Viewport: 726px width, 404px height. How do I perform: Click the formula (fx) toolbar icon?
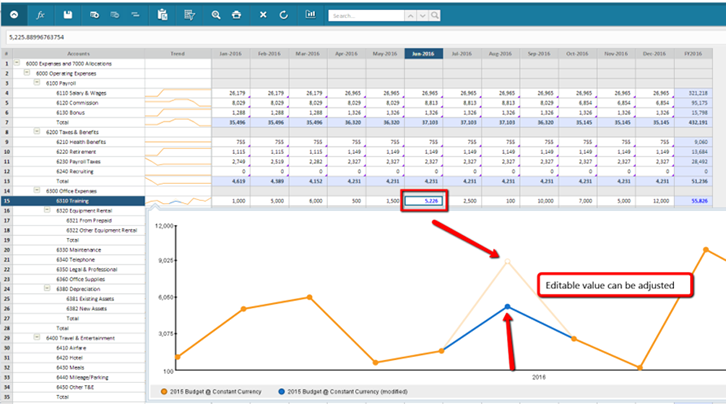click(x=40, y=15)
